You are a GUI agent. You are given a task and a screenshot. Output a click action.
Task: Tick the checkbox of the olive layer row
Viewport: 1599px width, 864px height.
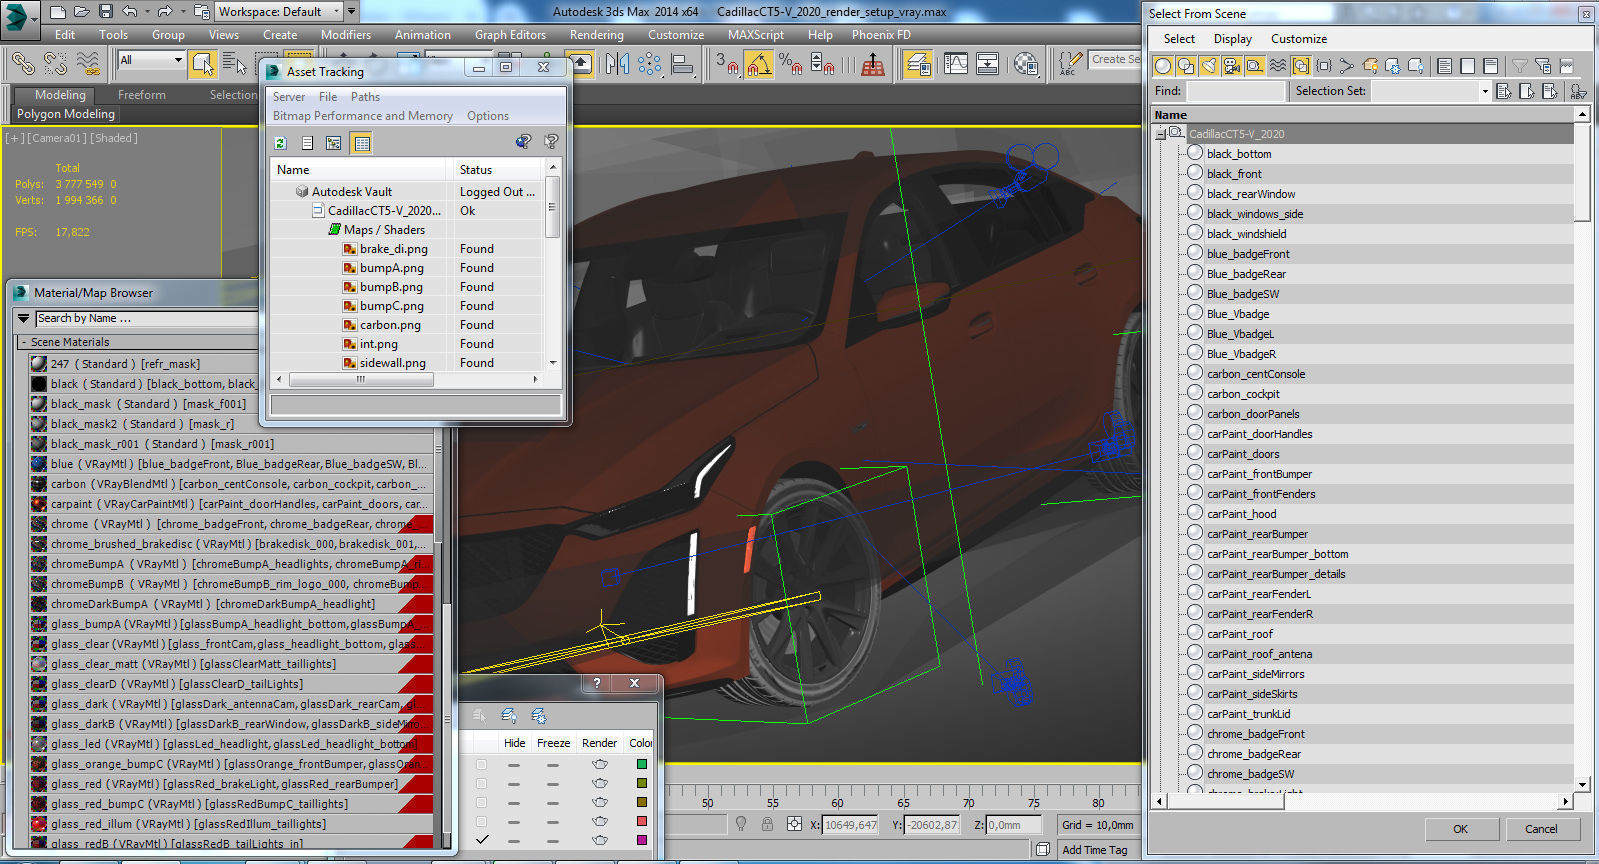tap(482, 784)
